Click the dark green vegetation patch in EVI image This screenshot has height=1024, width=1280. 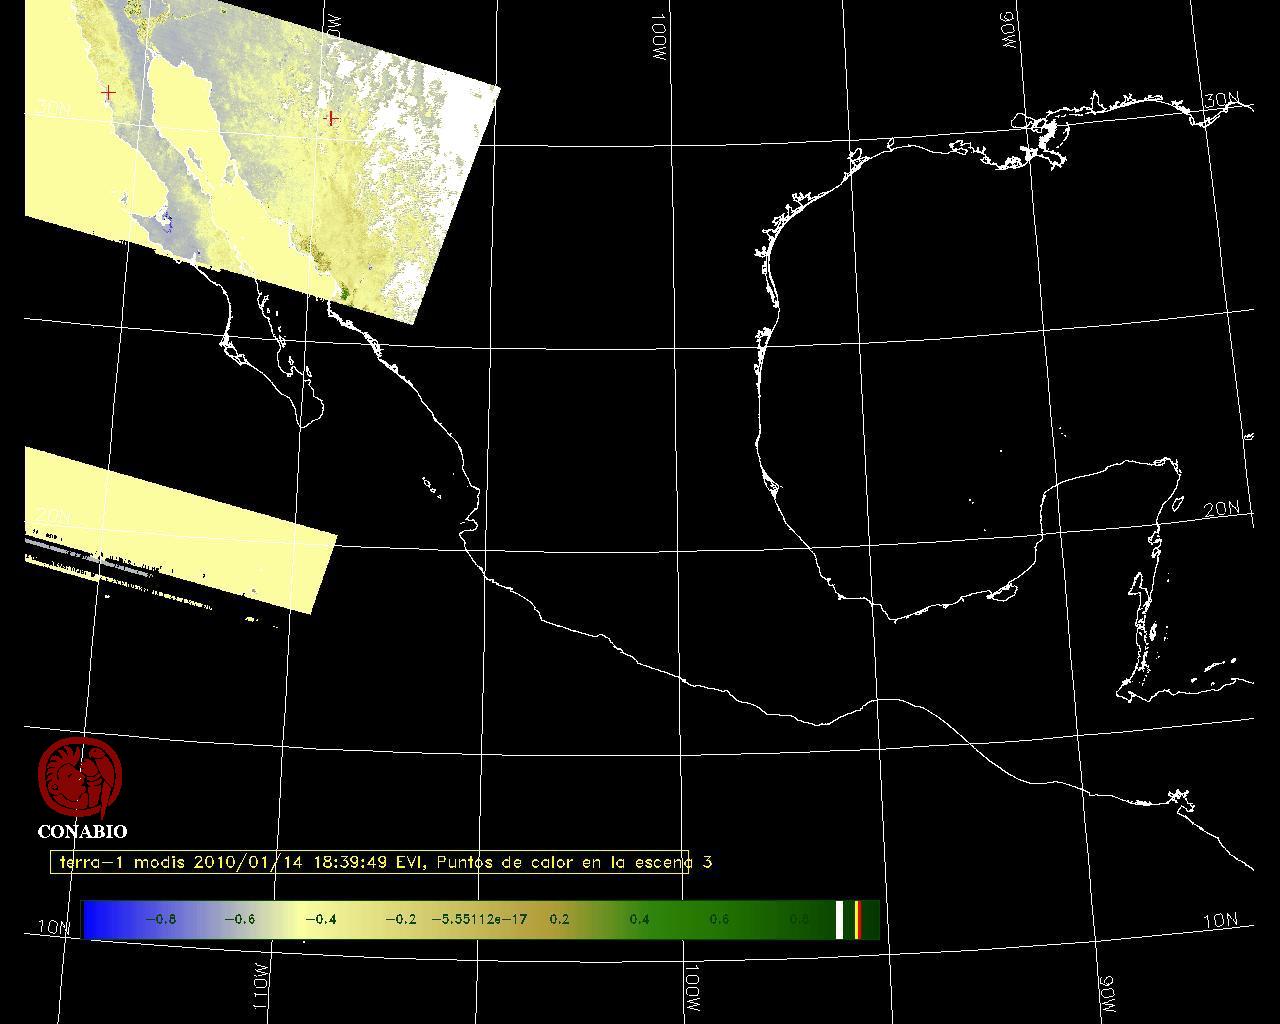point(345,292)
